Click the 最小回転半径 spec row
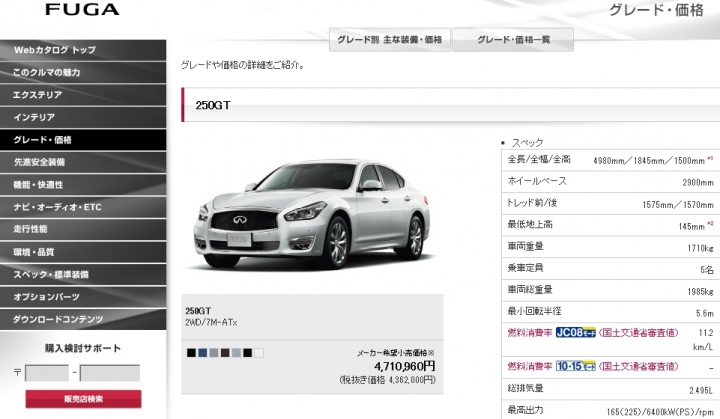 click(x=610, y=312)
